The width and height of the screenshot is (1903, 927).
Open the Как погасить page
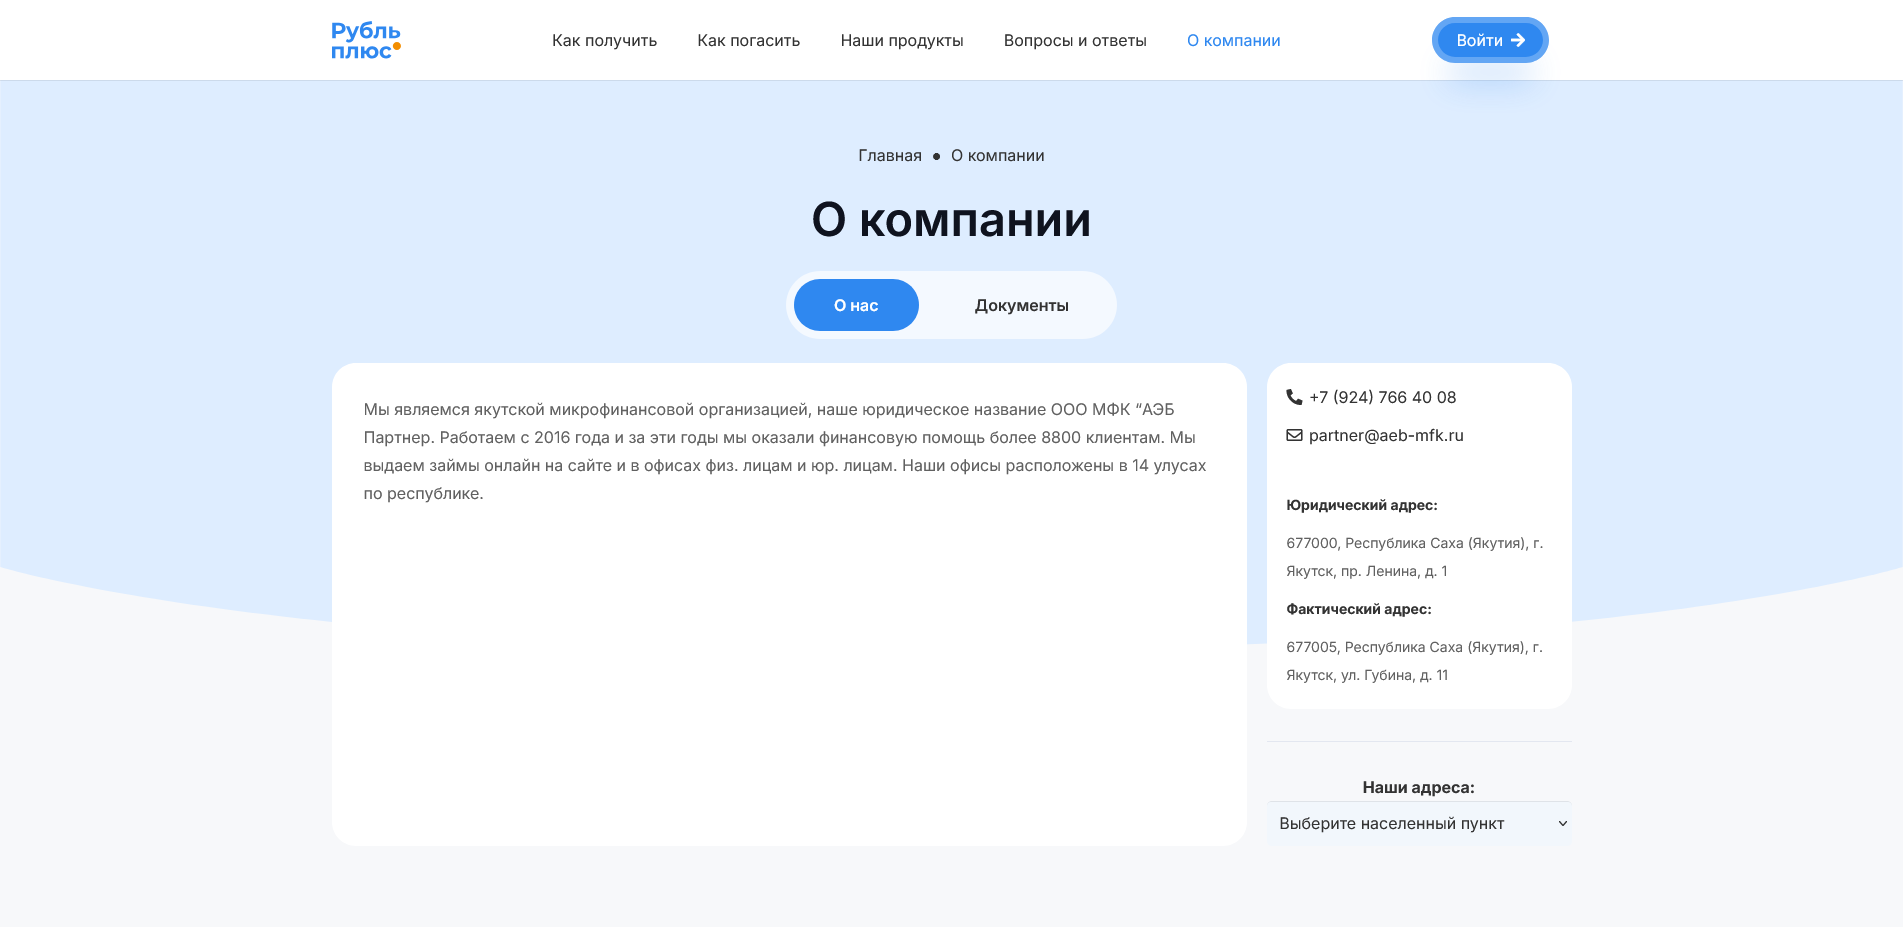[748, 40]
